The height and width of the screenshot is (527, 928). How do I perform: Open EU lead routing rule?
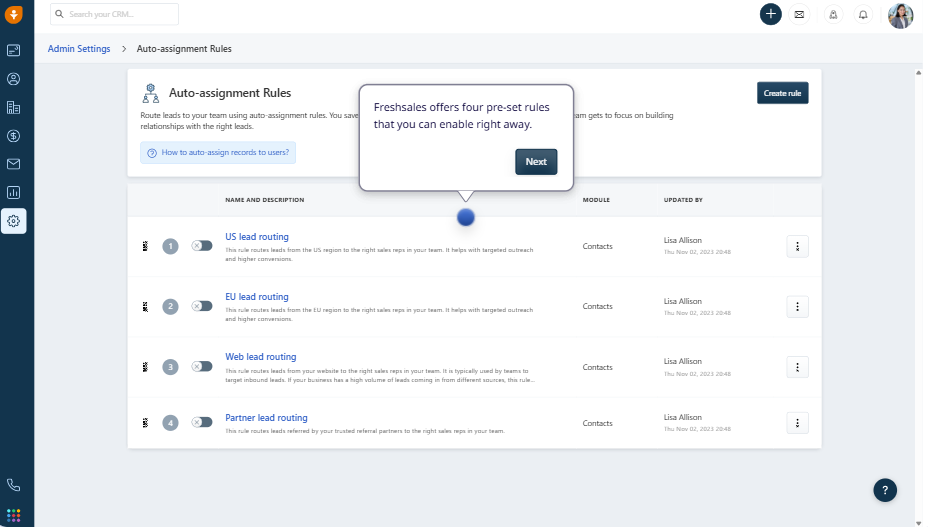(257, 297)
